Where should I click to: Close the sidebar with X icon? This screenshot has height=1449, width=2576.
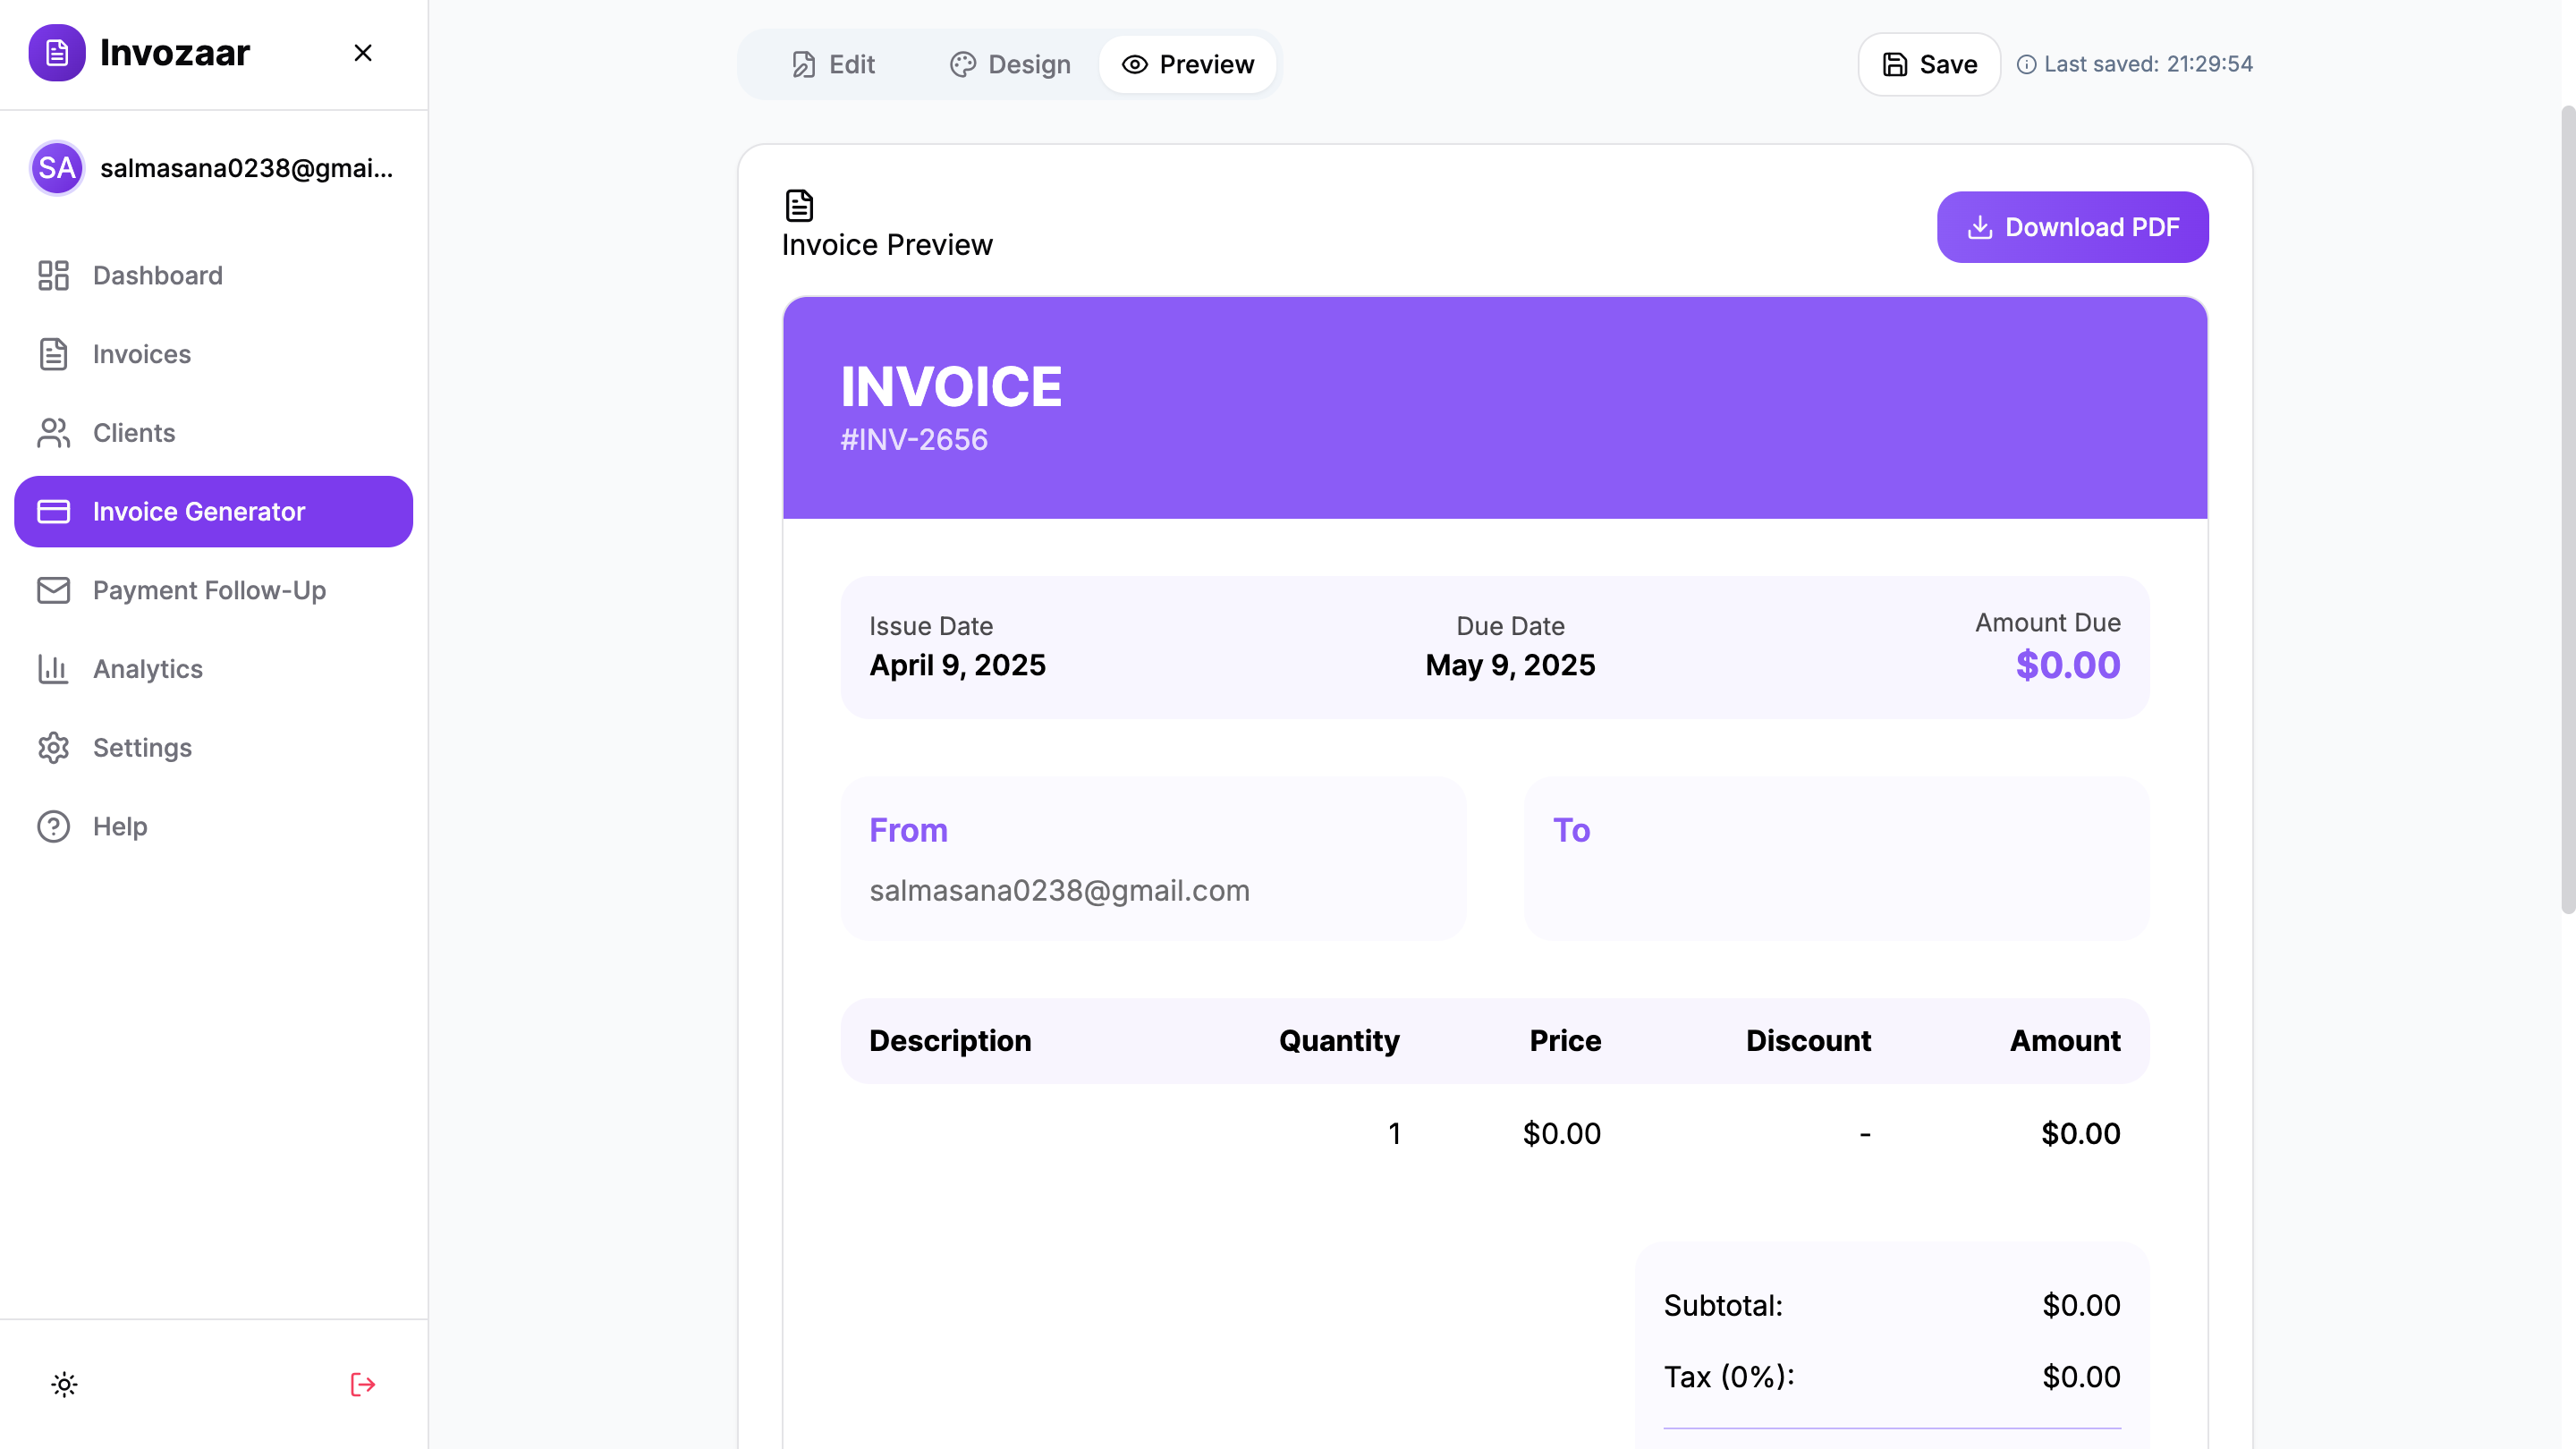point(363,53)
